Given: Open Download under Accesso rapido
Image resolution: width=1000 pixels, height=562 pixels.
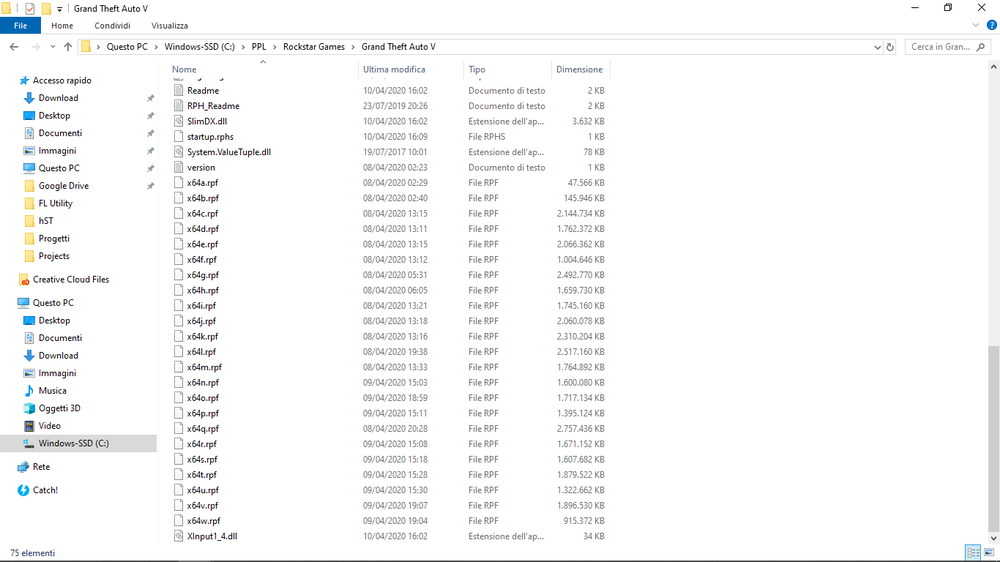Looking at the screenshot, I should (x=58, y=98).
